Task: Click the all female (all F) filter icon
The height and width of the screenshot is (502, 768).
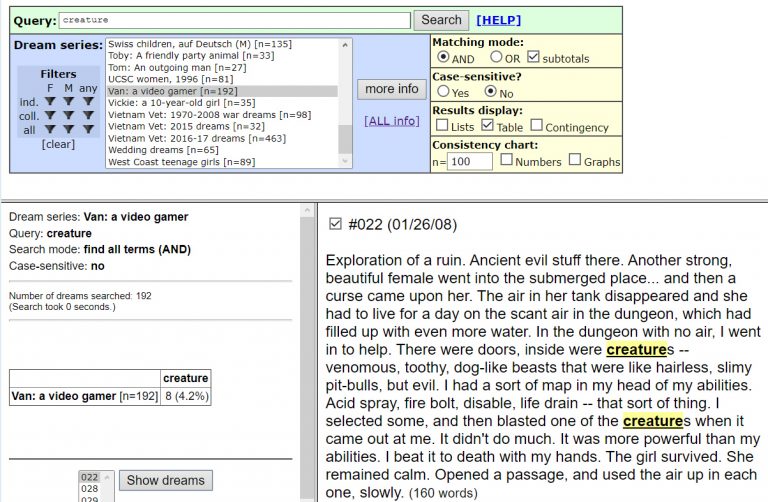Action: coord(51,129)
